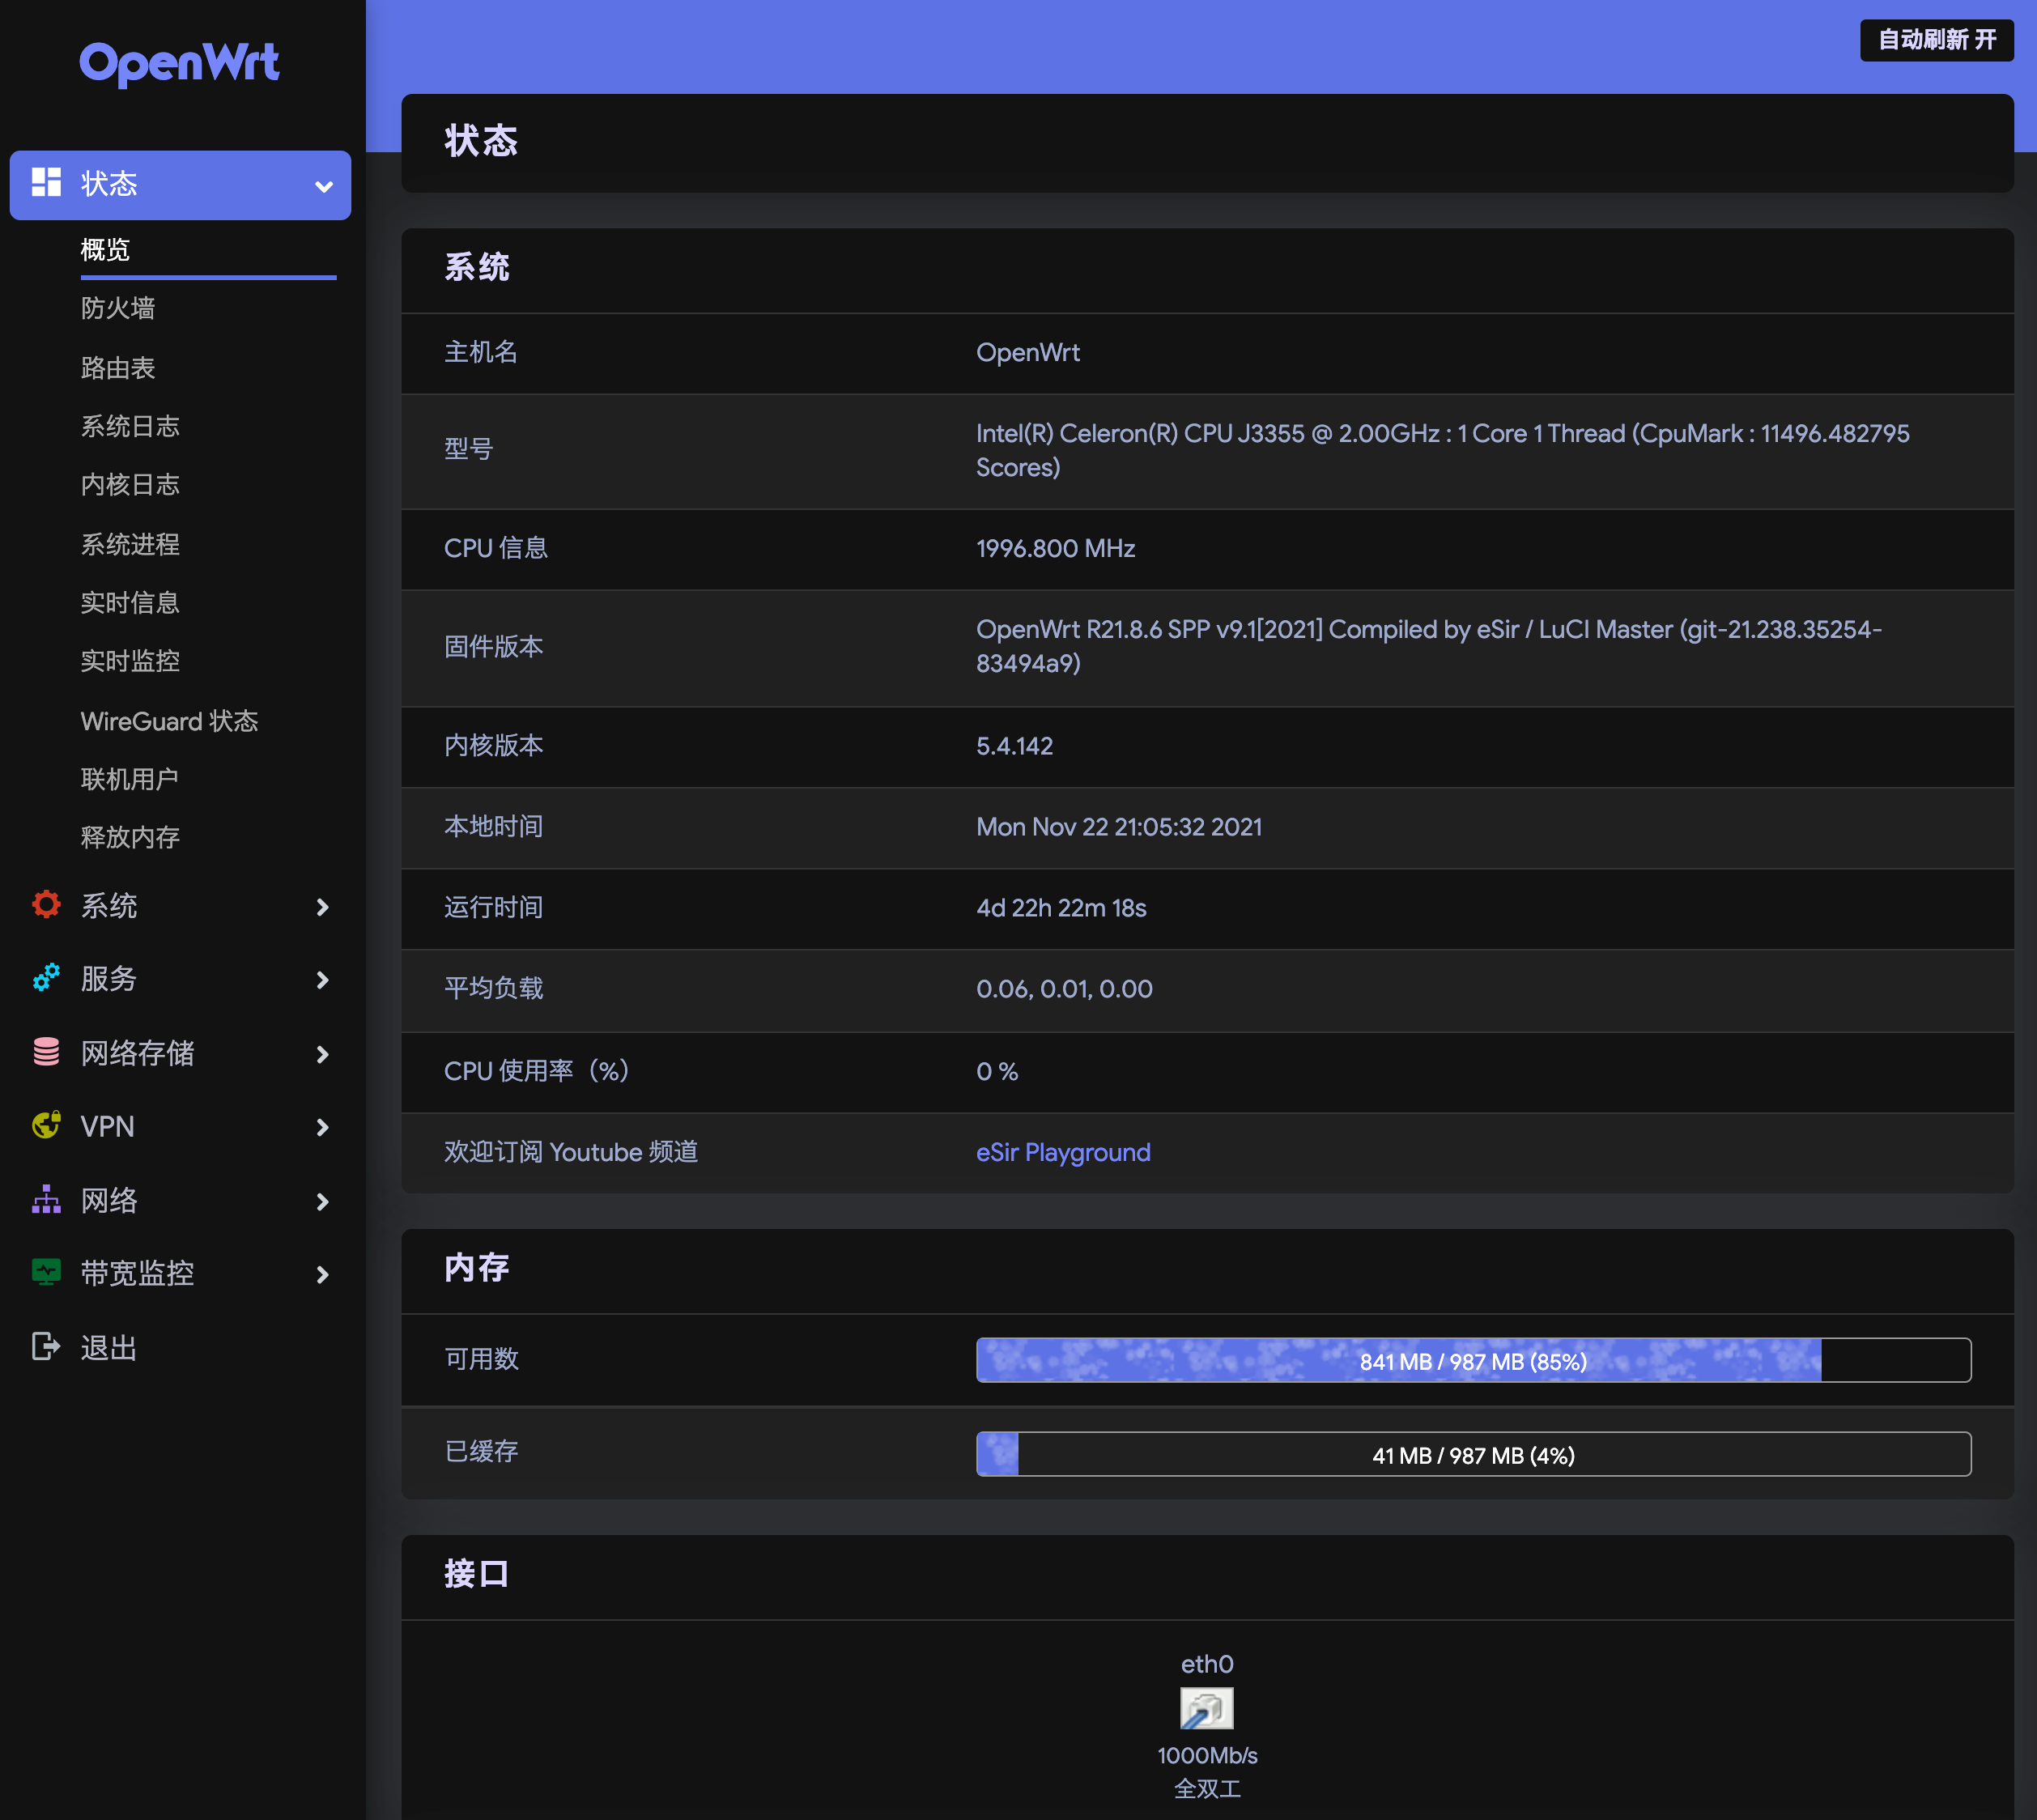The image size is (2037, 1820).
Task: Open 实时监控 from the sidebar
Action: 130,661
